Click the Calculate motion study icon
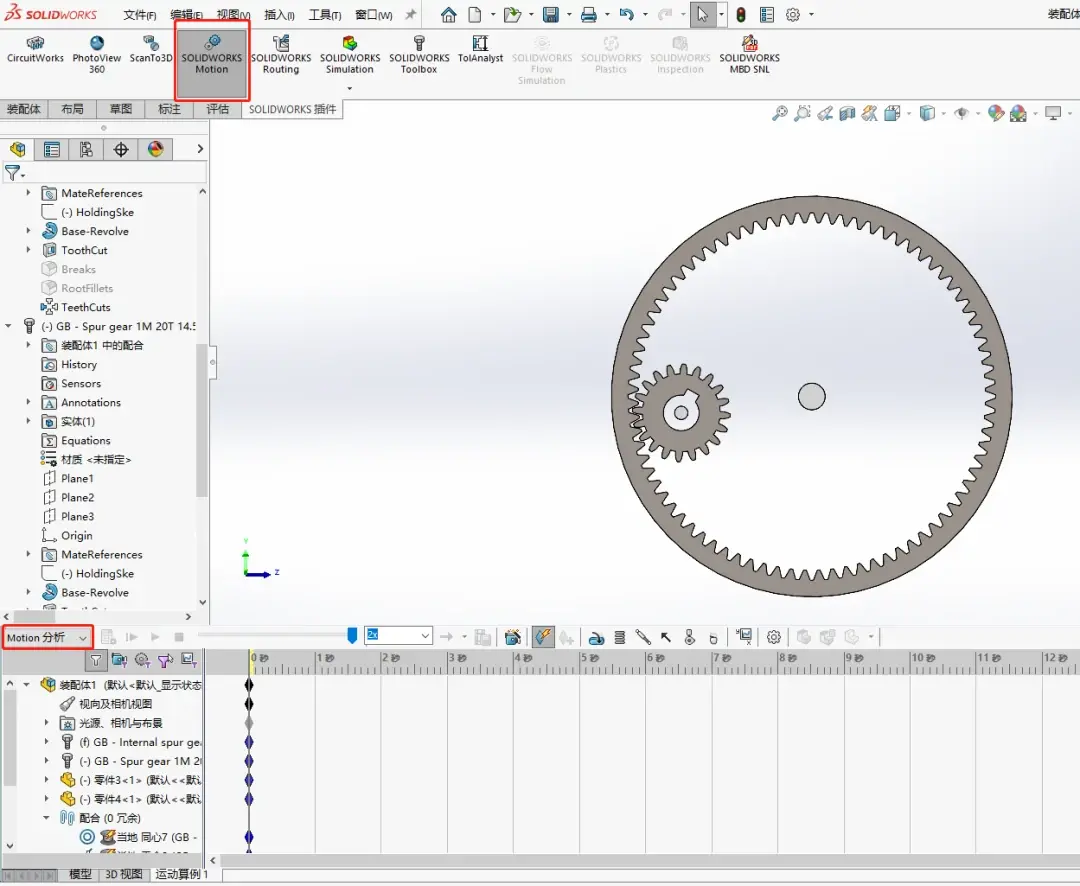This screenshot has height=886, width=1080. pyautogui.click(x=108, y=637)
